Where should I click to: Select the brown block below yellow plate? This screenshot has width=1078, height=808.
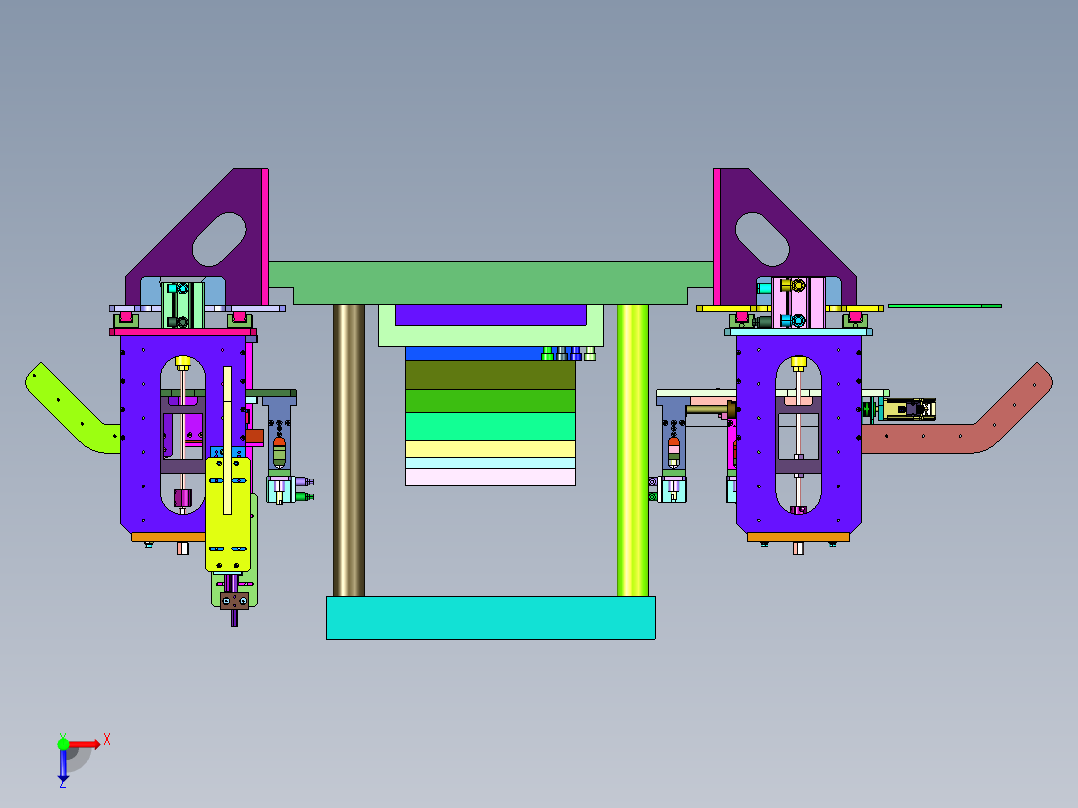[234, 601]
